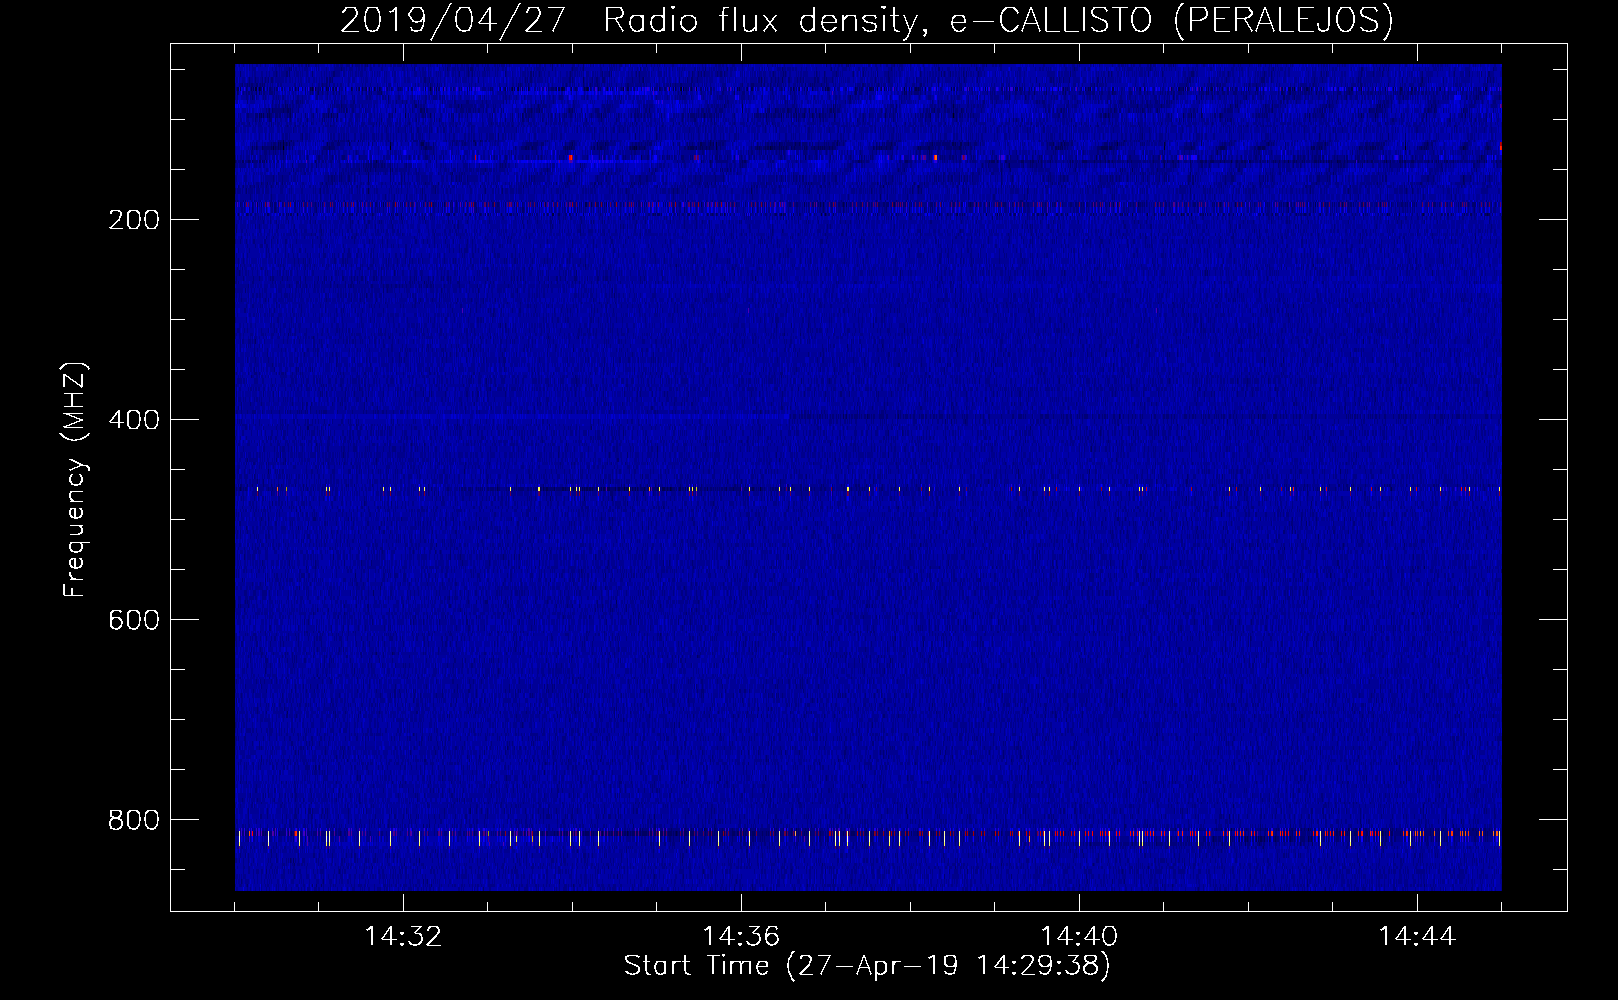Select the 600 frequency axis label
1618x1000 pixels.
[x=134, y=620]
